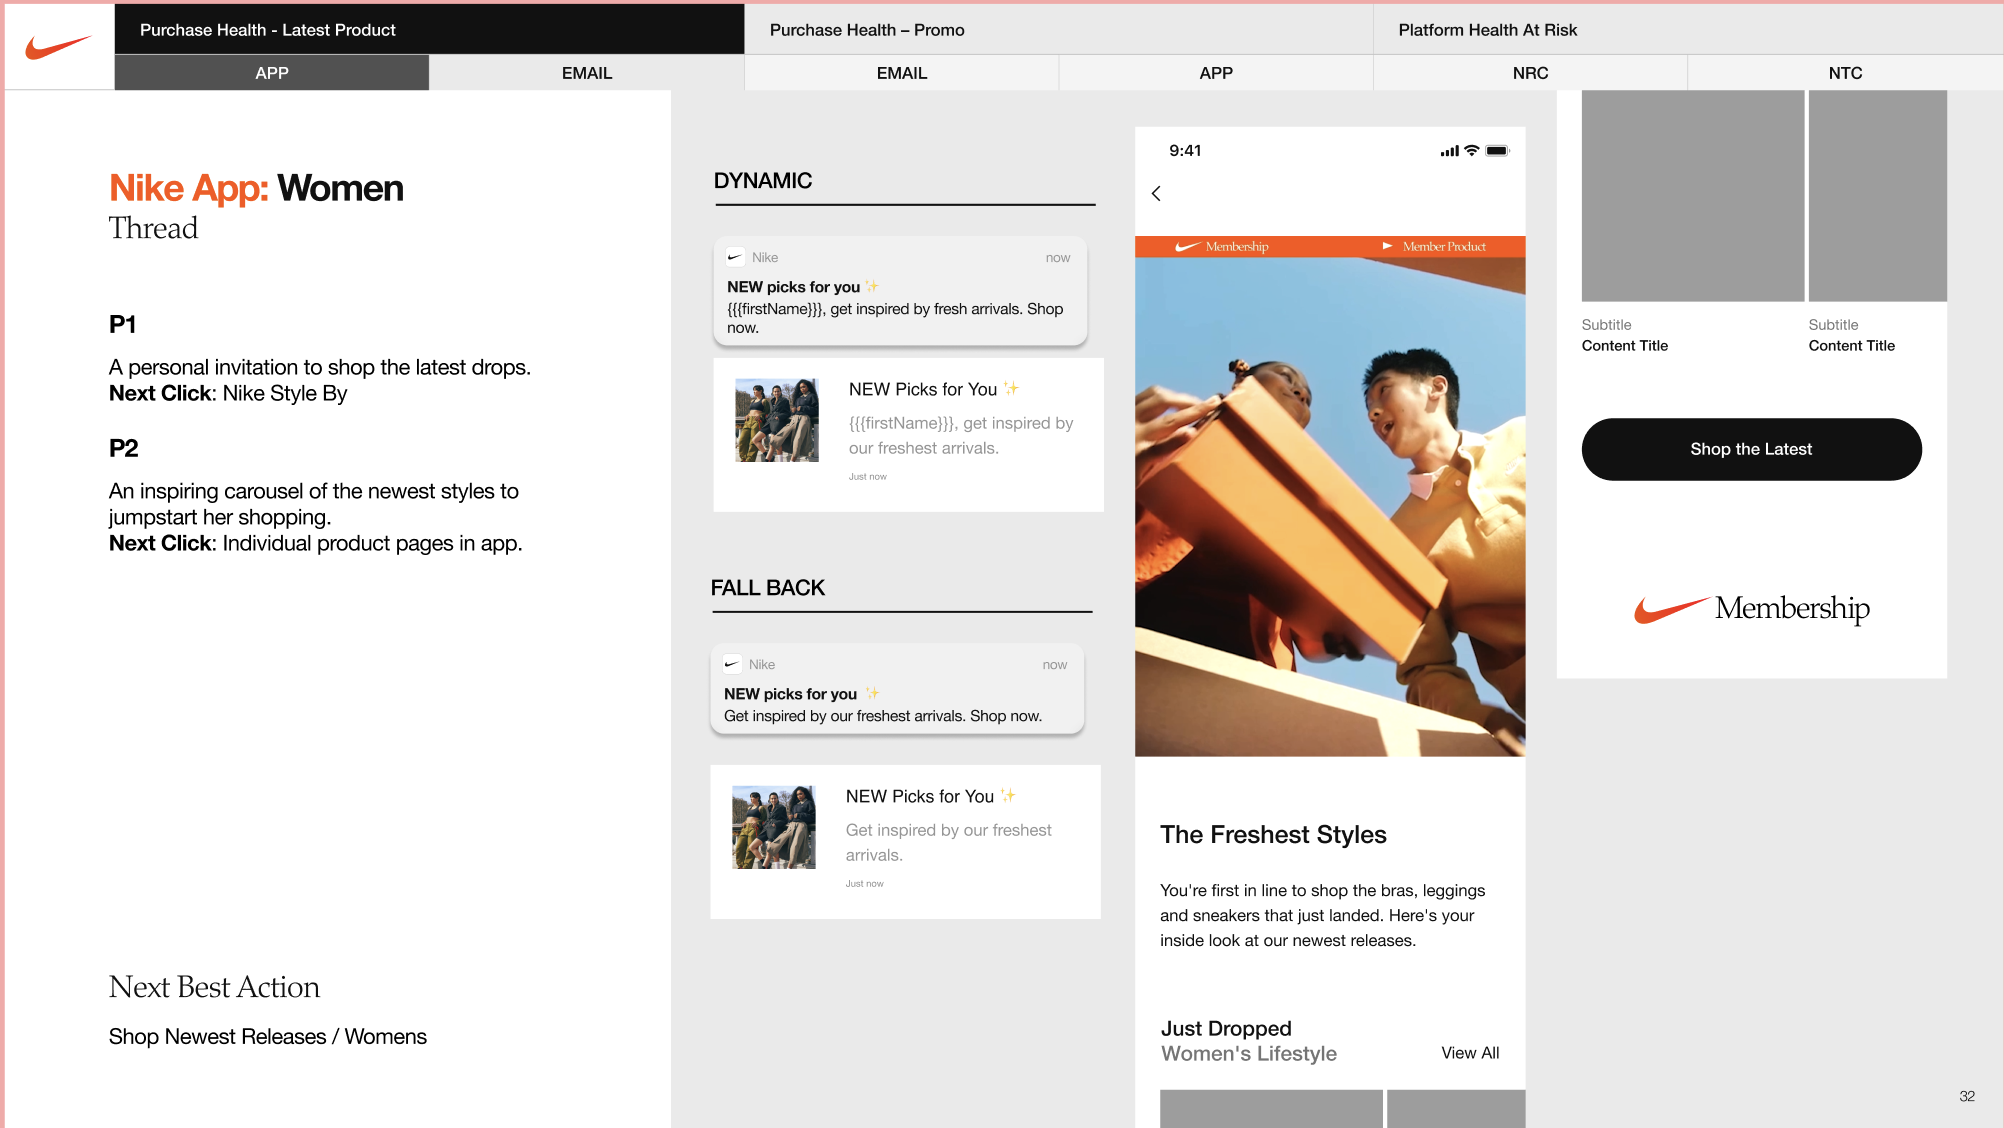Select EMAIL tab under Latest Product
The height and width of the screenshot is (1128, 2004).
pos(586,73)
